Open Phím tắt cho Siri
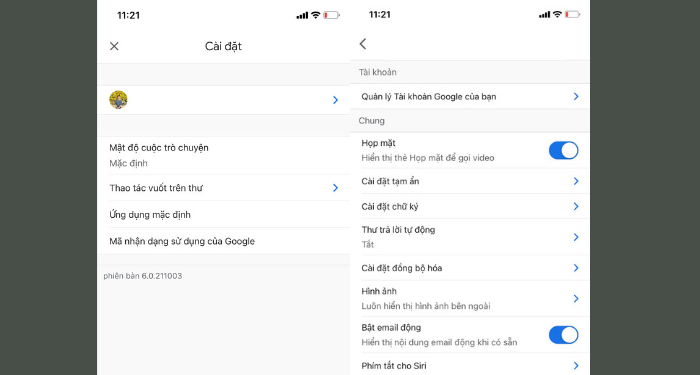The height and width of the screenshot is (375, 700). [x=470, y=365]
